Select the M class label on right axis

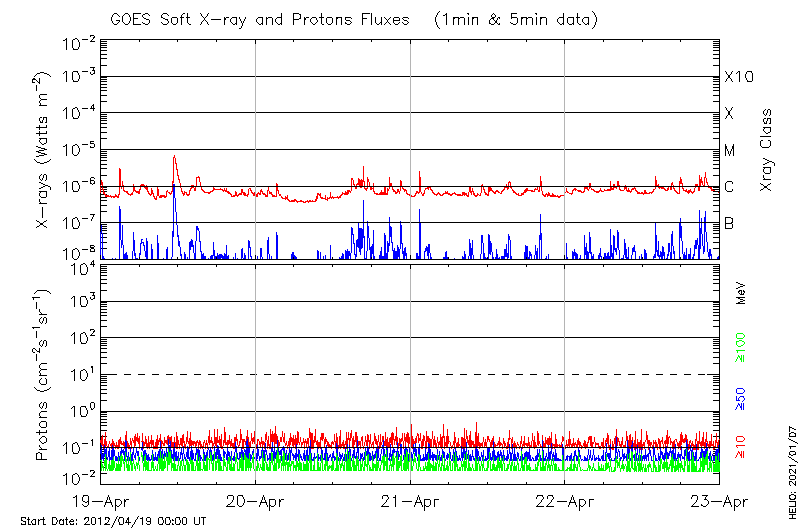(730, 151)
